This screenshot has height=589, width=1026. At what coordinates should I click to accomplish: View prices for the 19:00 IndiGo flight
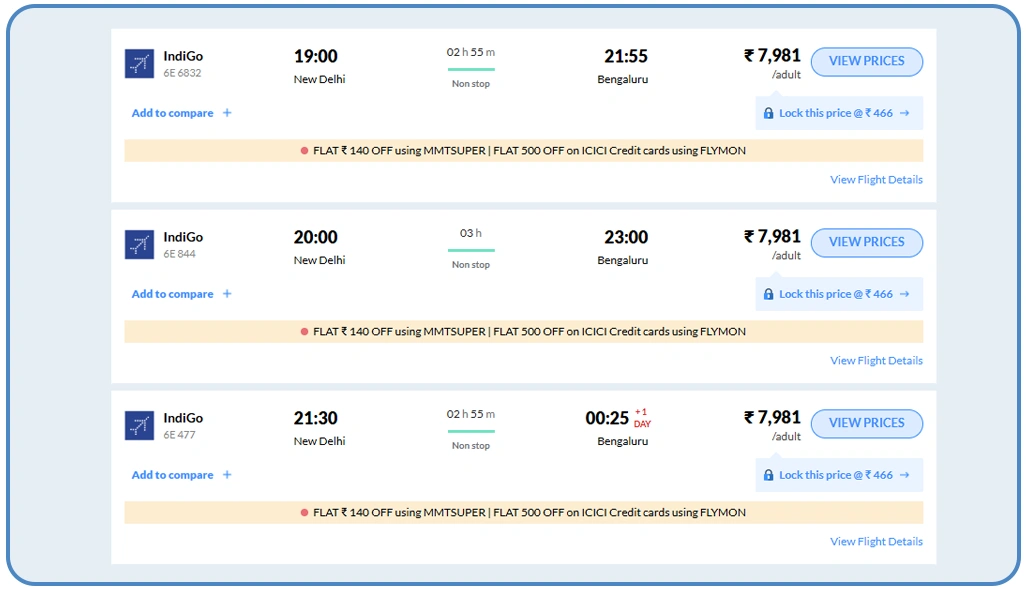pyautogui.click(x=866, y=62)
